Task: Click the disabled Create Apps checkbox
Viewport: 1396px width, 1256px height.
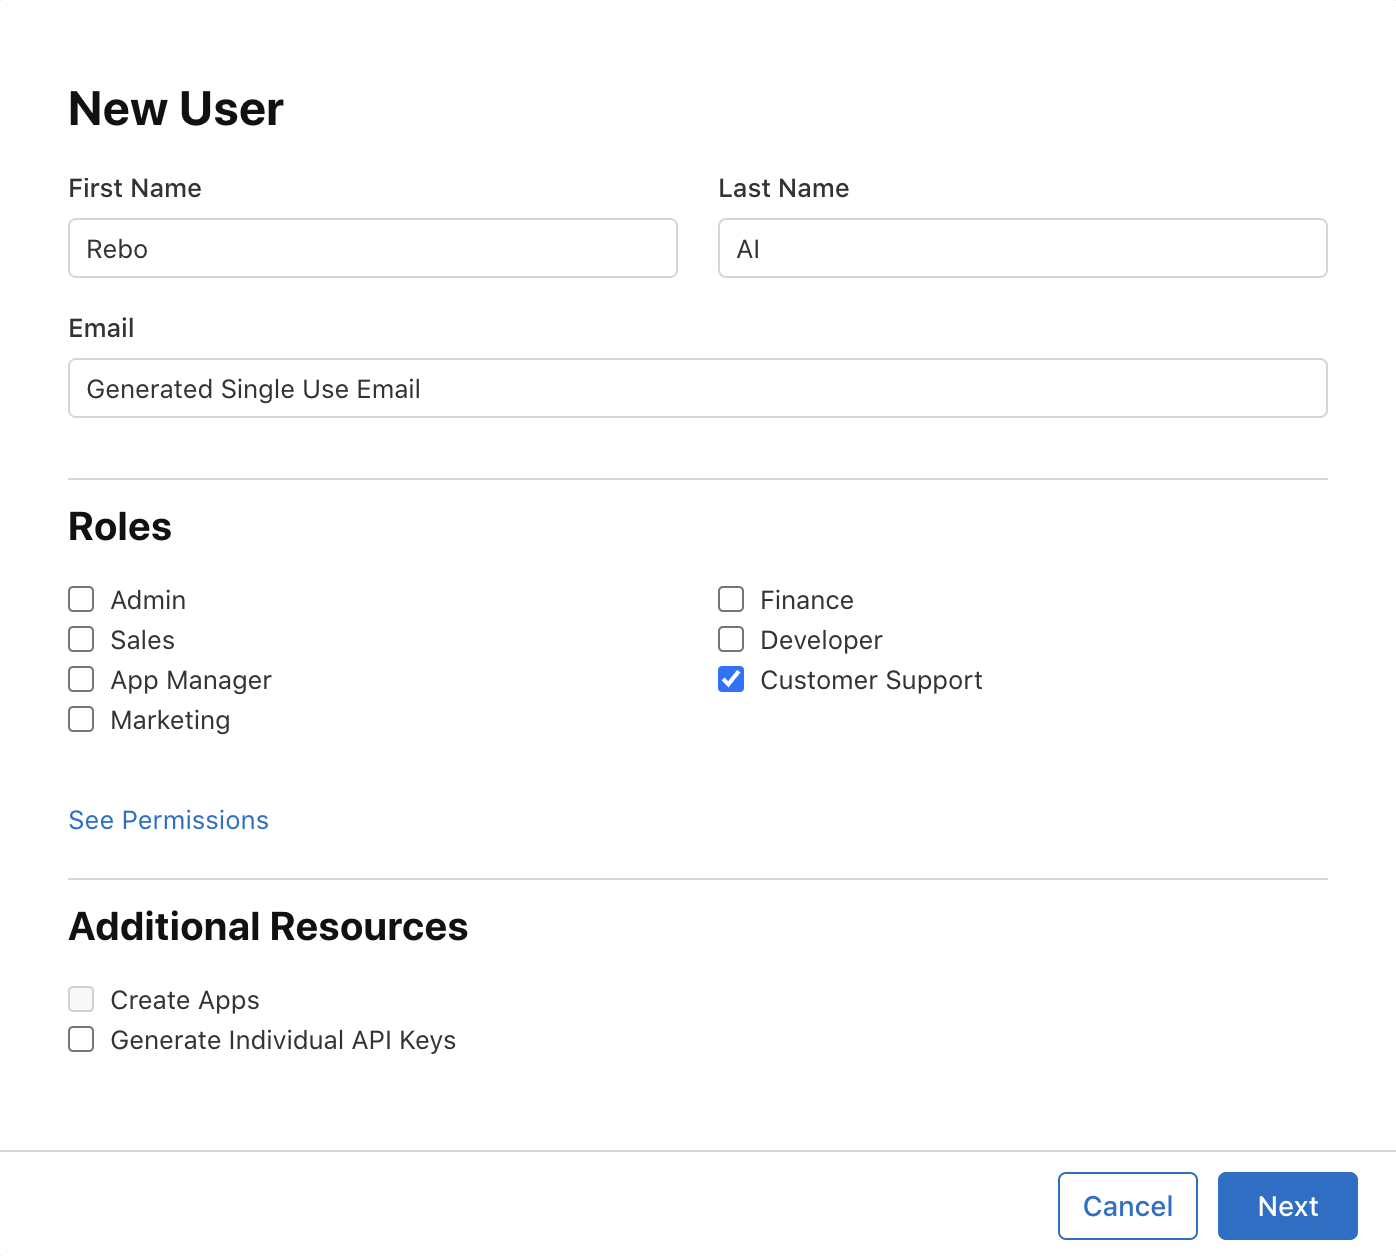Action: (x=81, y=999)
